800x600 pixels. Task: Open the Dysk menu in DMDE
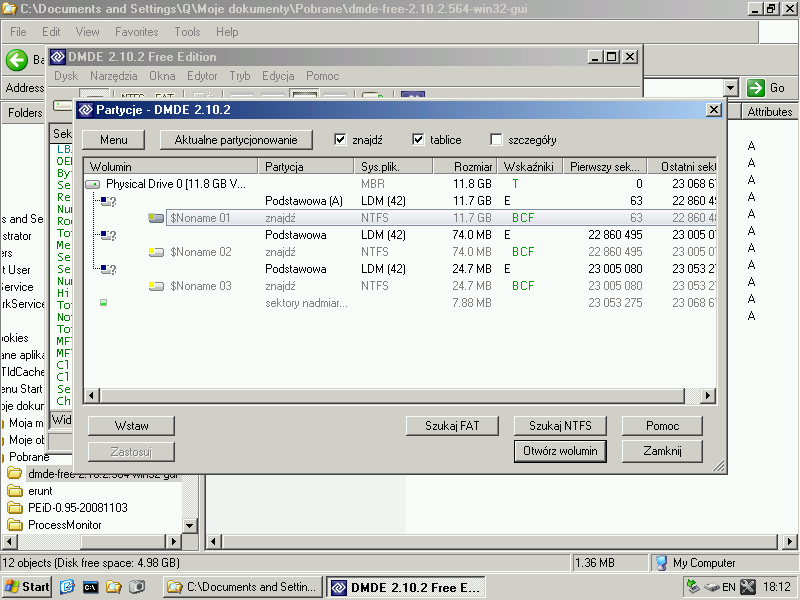pos(66,76)
